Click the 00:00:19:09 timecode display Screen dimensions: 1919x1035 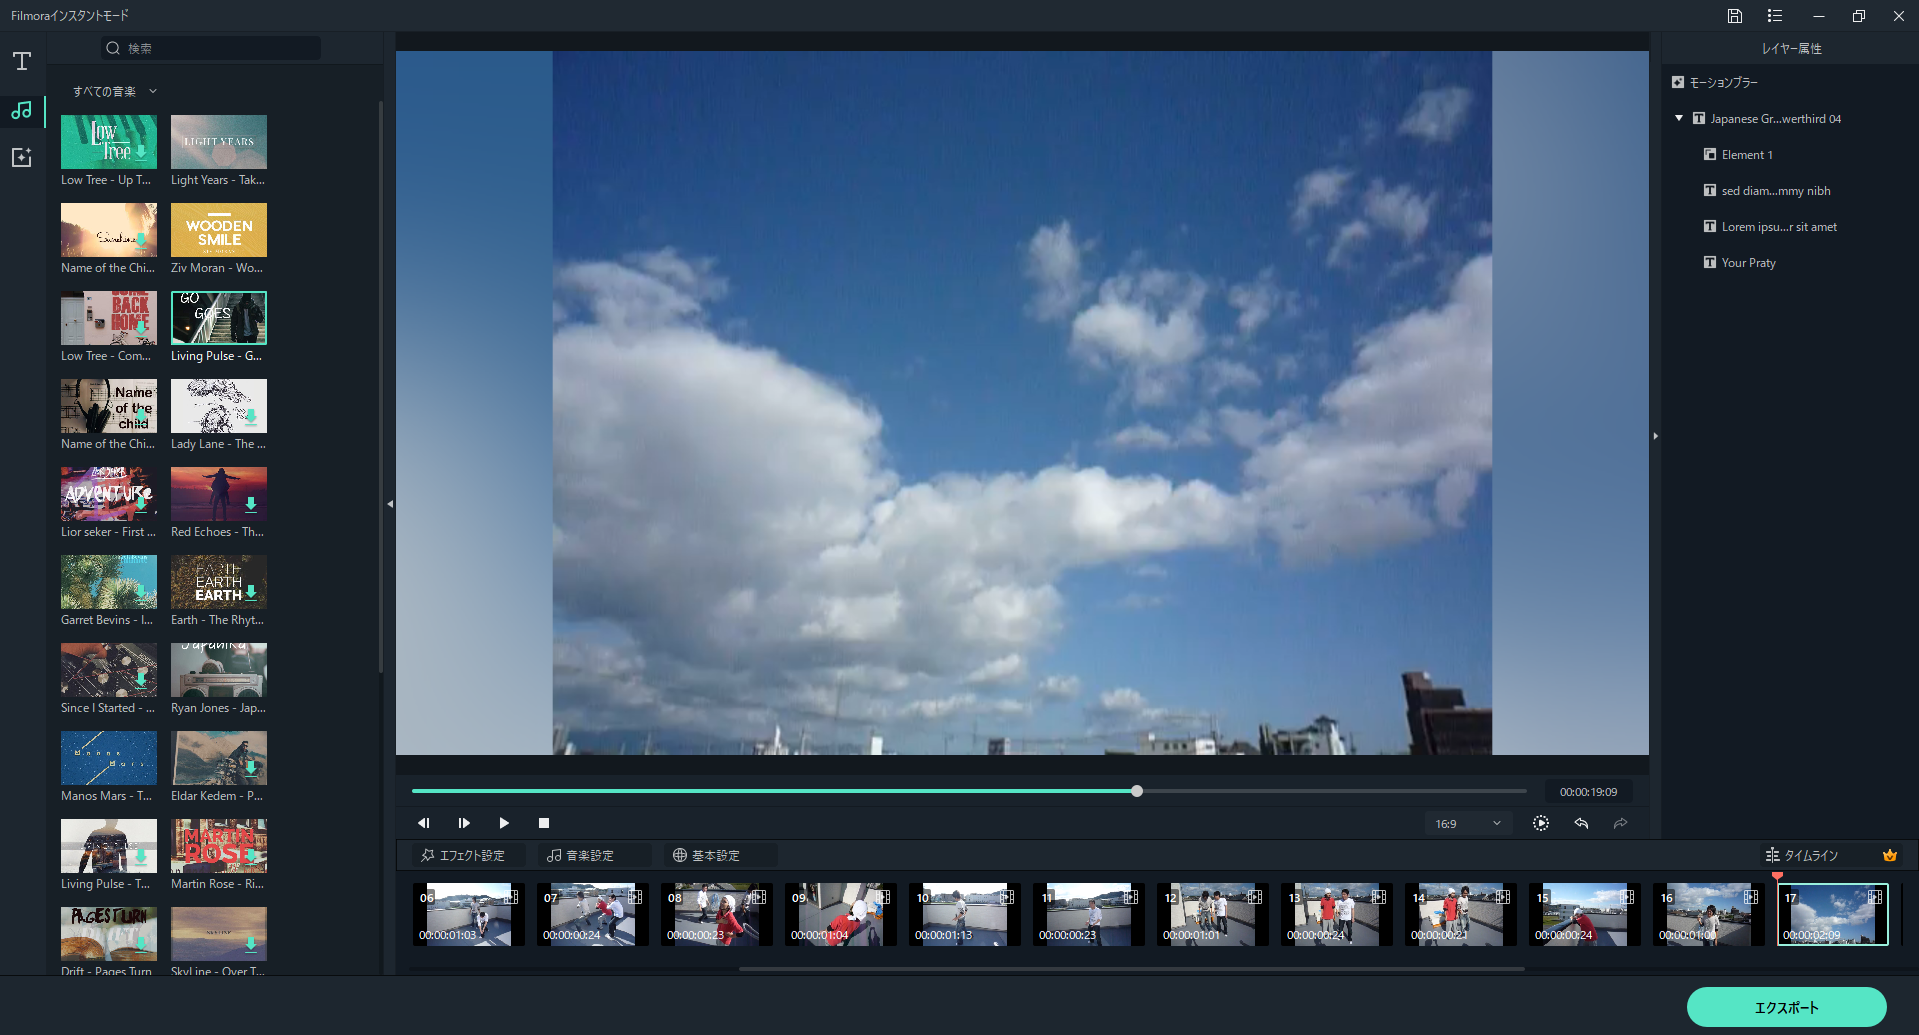point(1588,792)
